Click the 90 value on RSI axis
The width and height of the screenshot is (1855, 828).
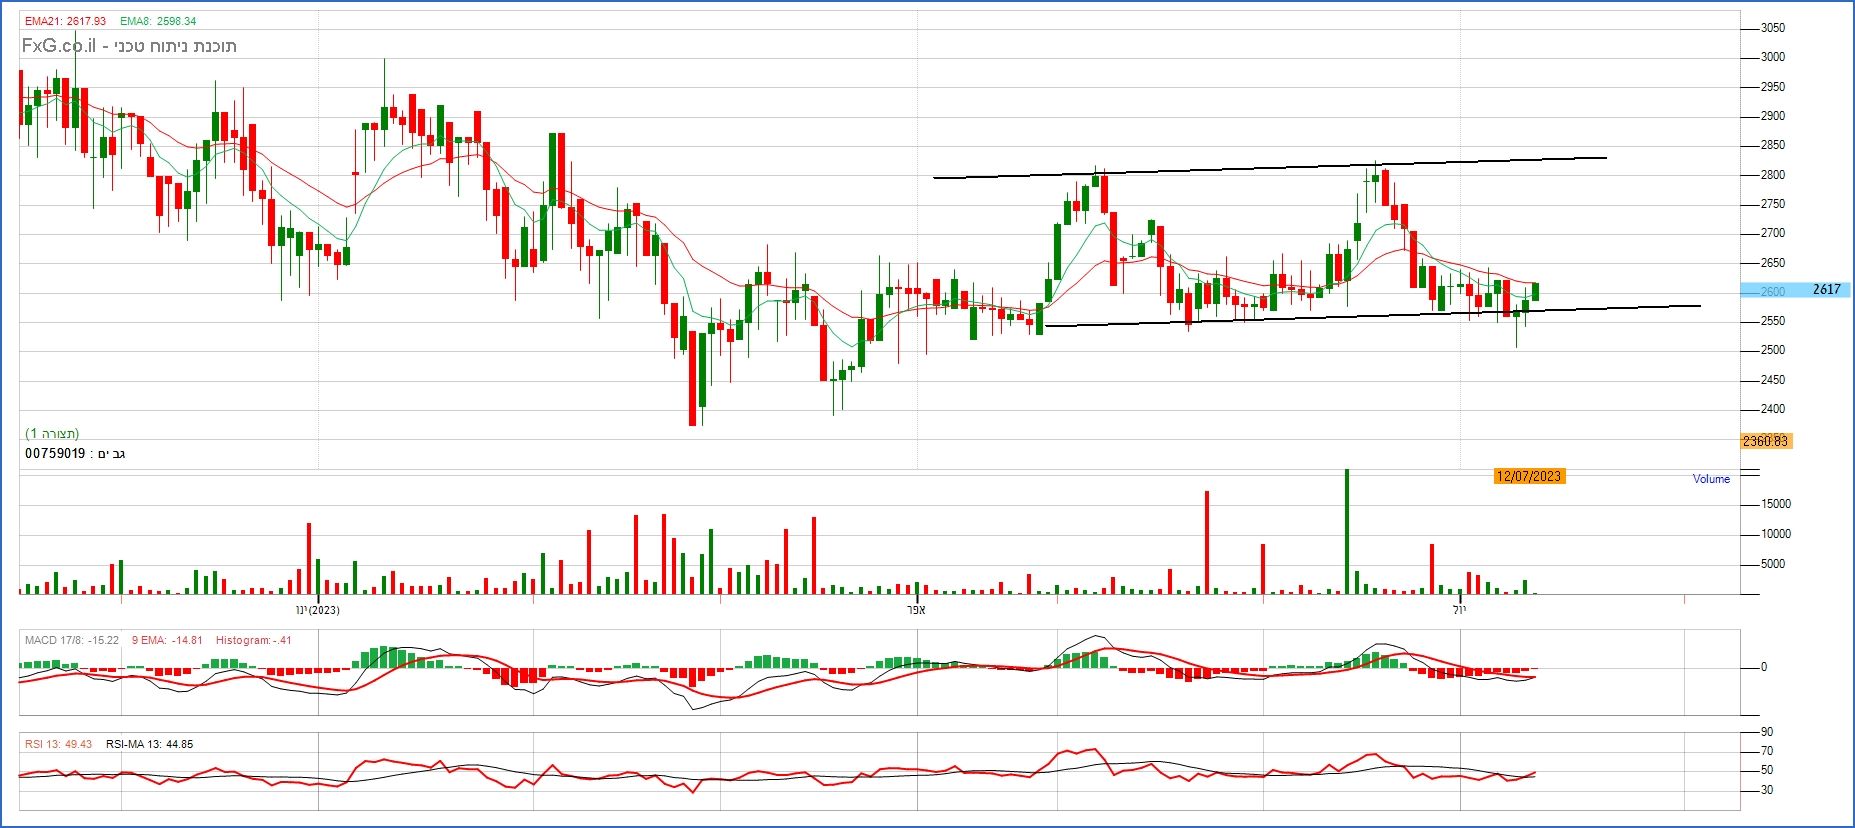coord(1767,732)
